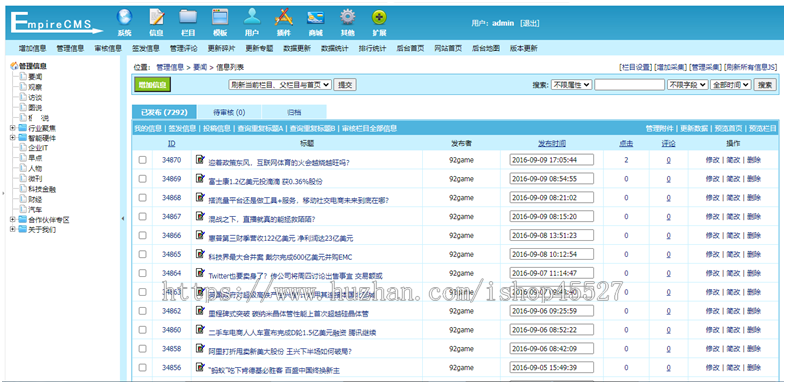Click edit icon on row 34866
The height and width of the screenshot is (384, 786).
(200, 235)
